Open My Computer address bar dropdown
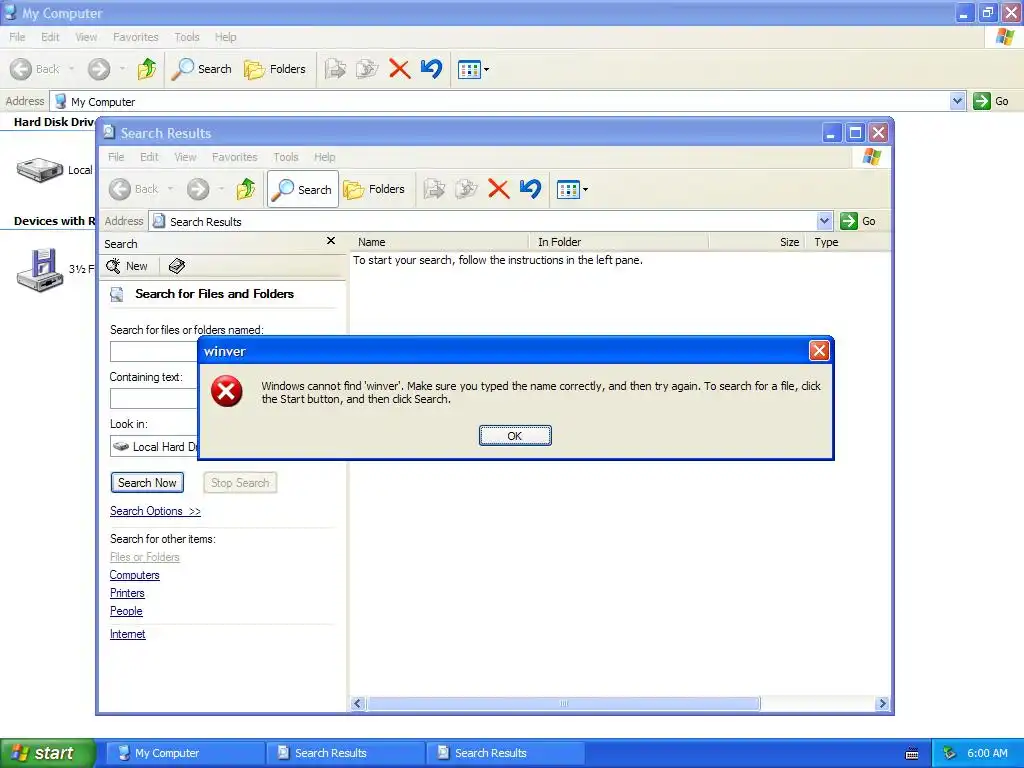Screen dimensions: 1024x768 pos(957,101)
